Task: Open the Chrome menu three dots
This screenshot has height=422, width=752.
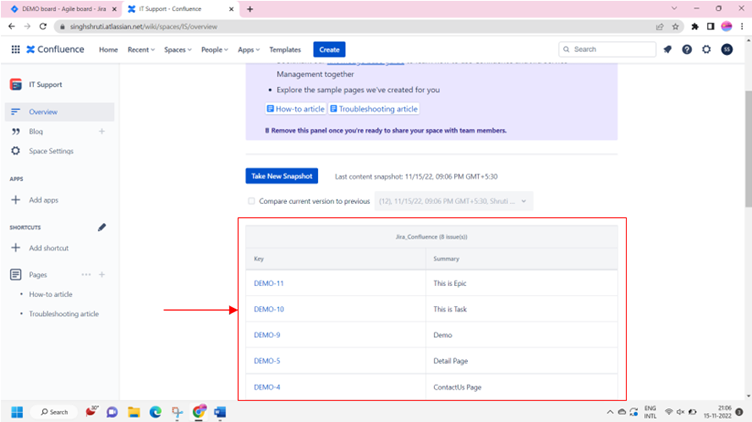Action: coord(742,27)
